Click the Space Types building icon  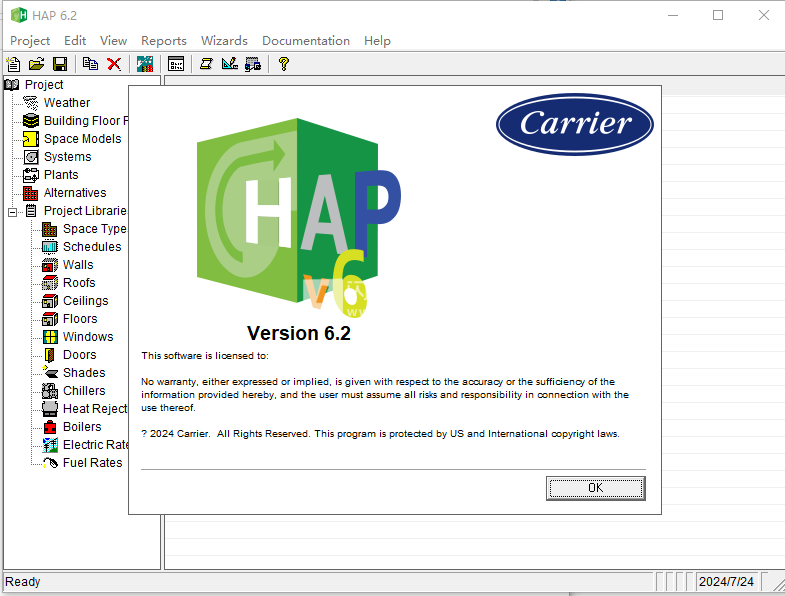click(50, 229)
